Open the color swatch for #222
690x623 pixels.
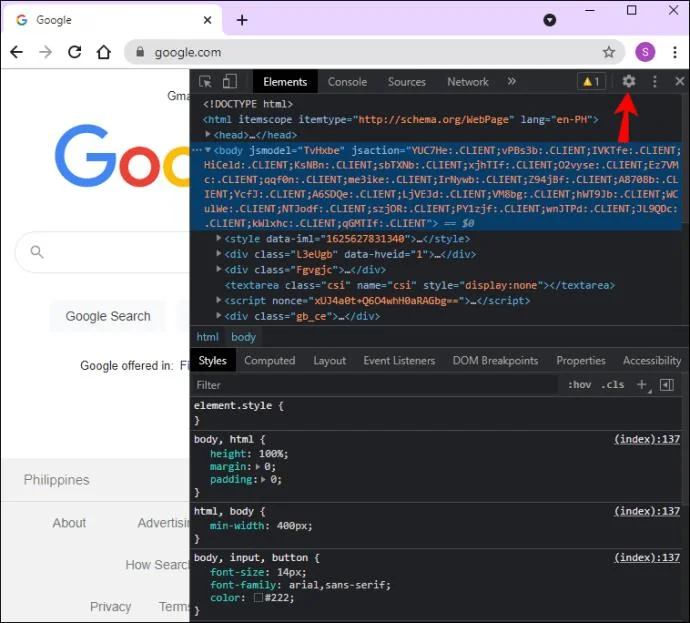coord(258,597)
